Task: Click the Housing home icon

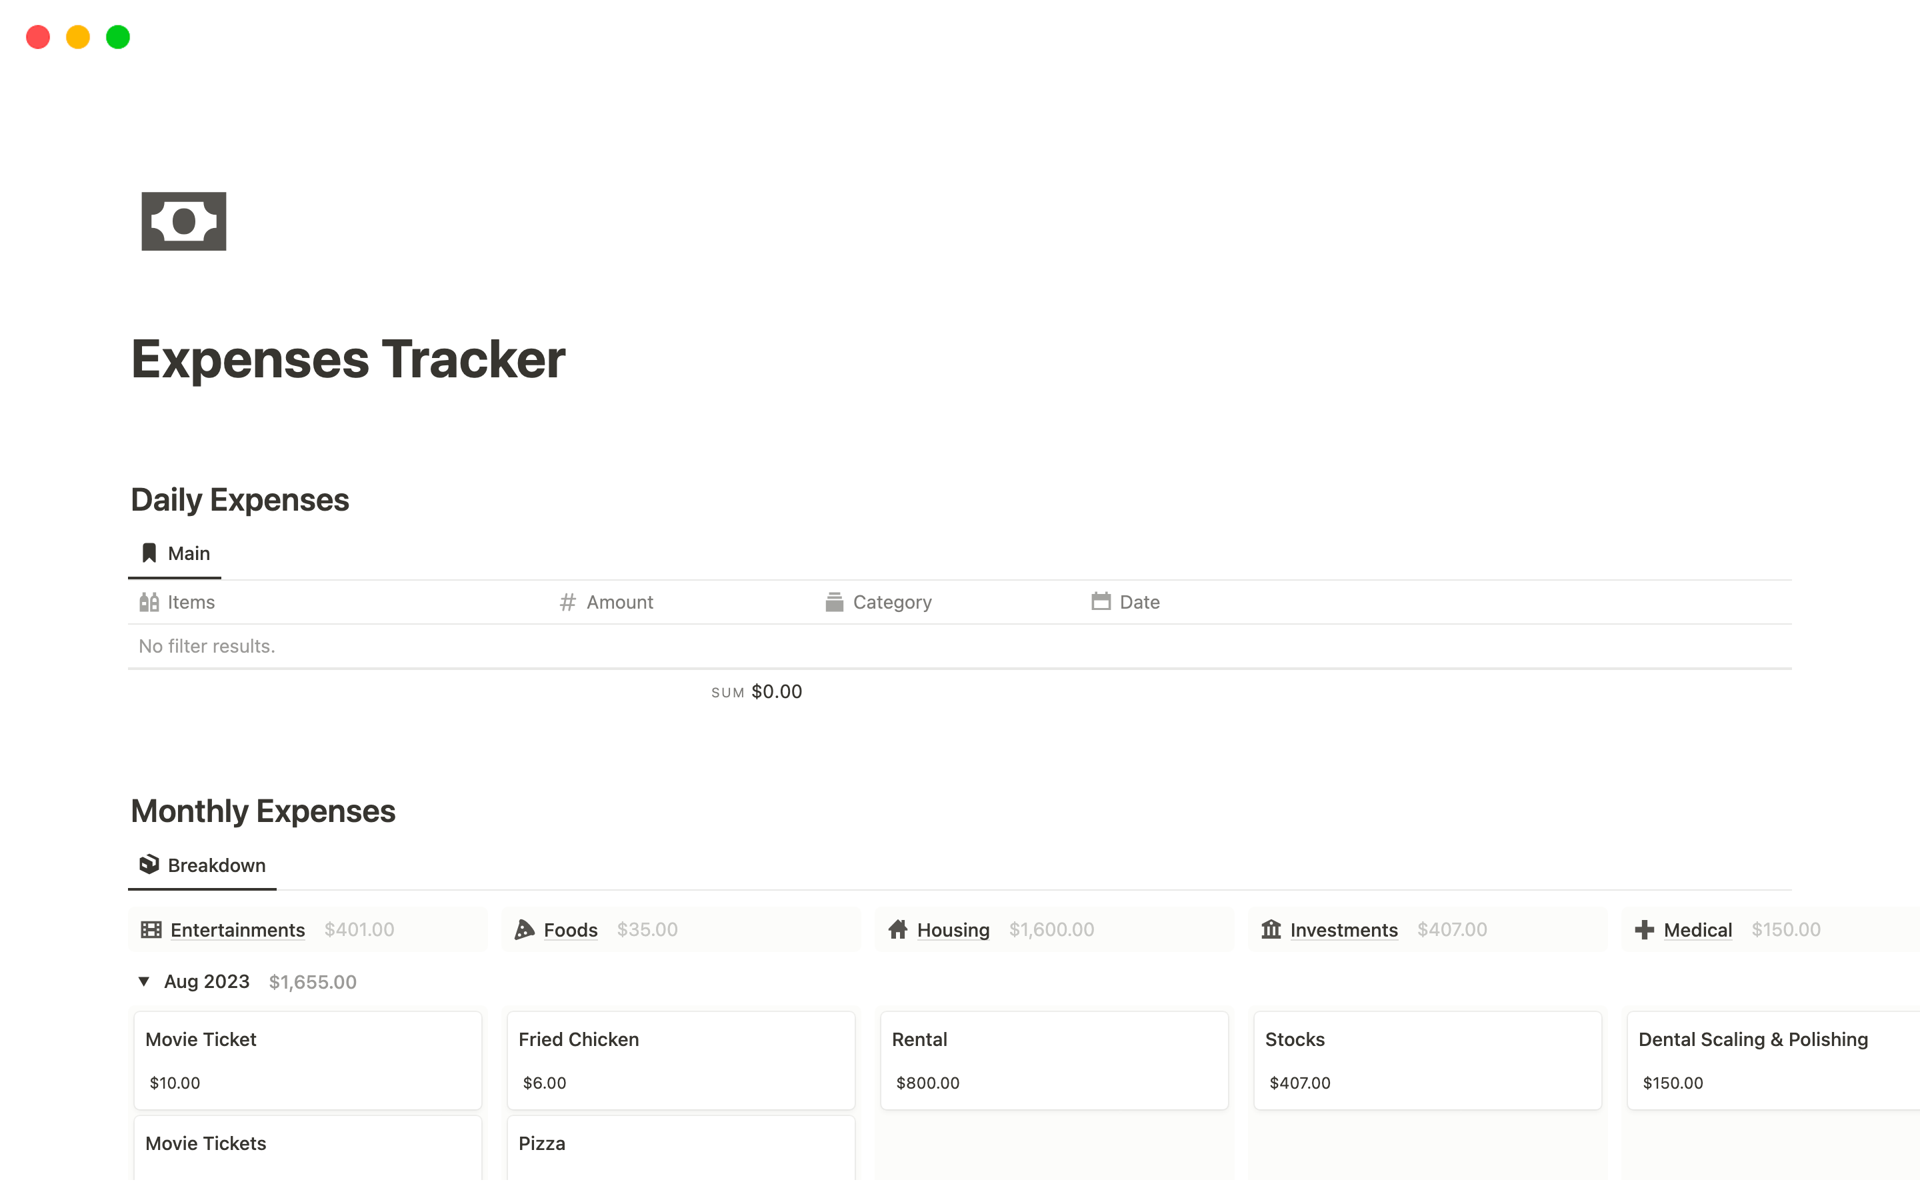Action: coord(898,930)
